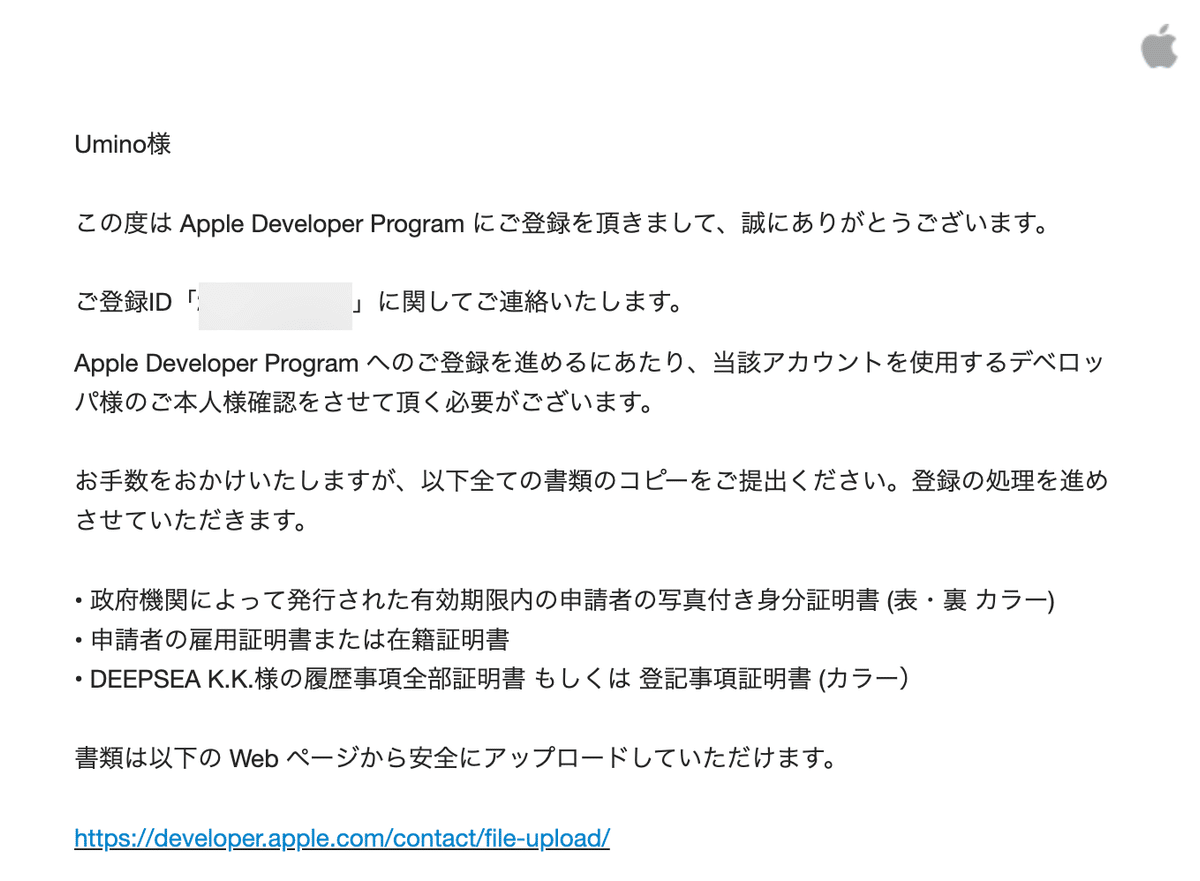This screenshot has width=1200, height=881.
Task: Click the line starting "Apple Developer Program へのご登録"
Action: pos(589,363)
